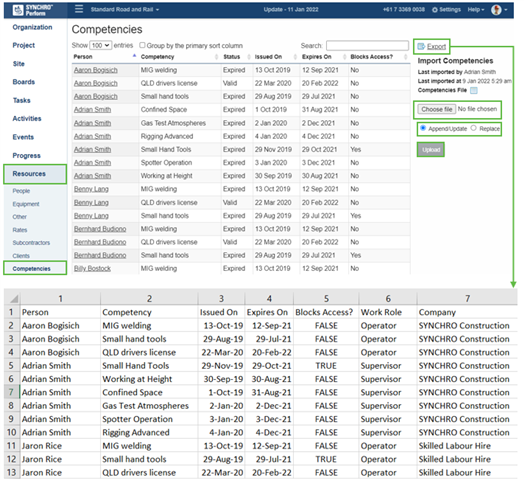Viewport: 524px width, 480px height.
Task: Click the SYNCHRO Perform logo
Action: tap(33, 10)
